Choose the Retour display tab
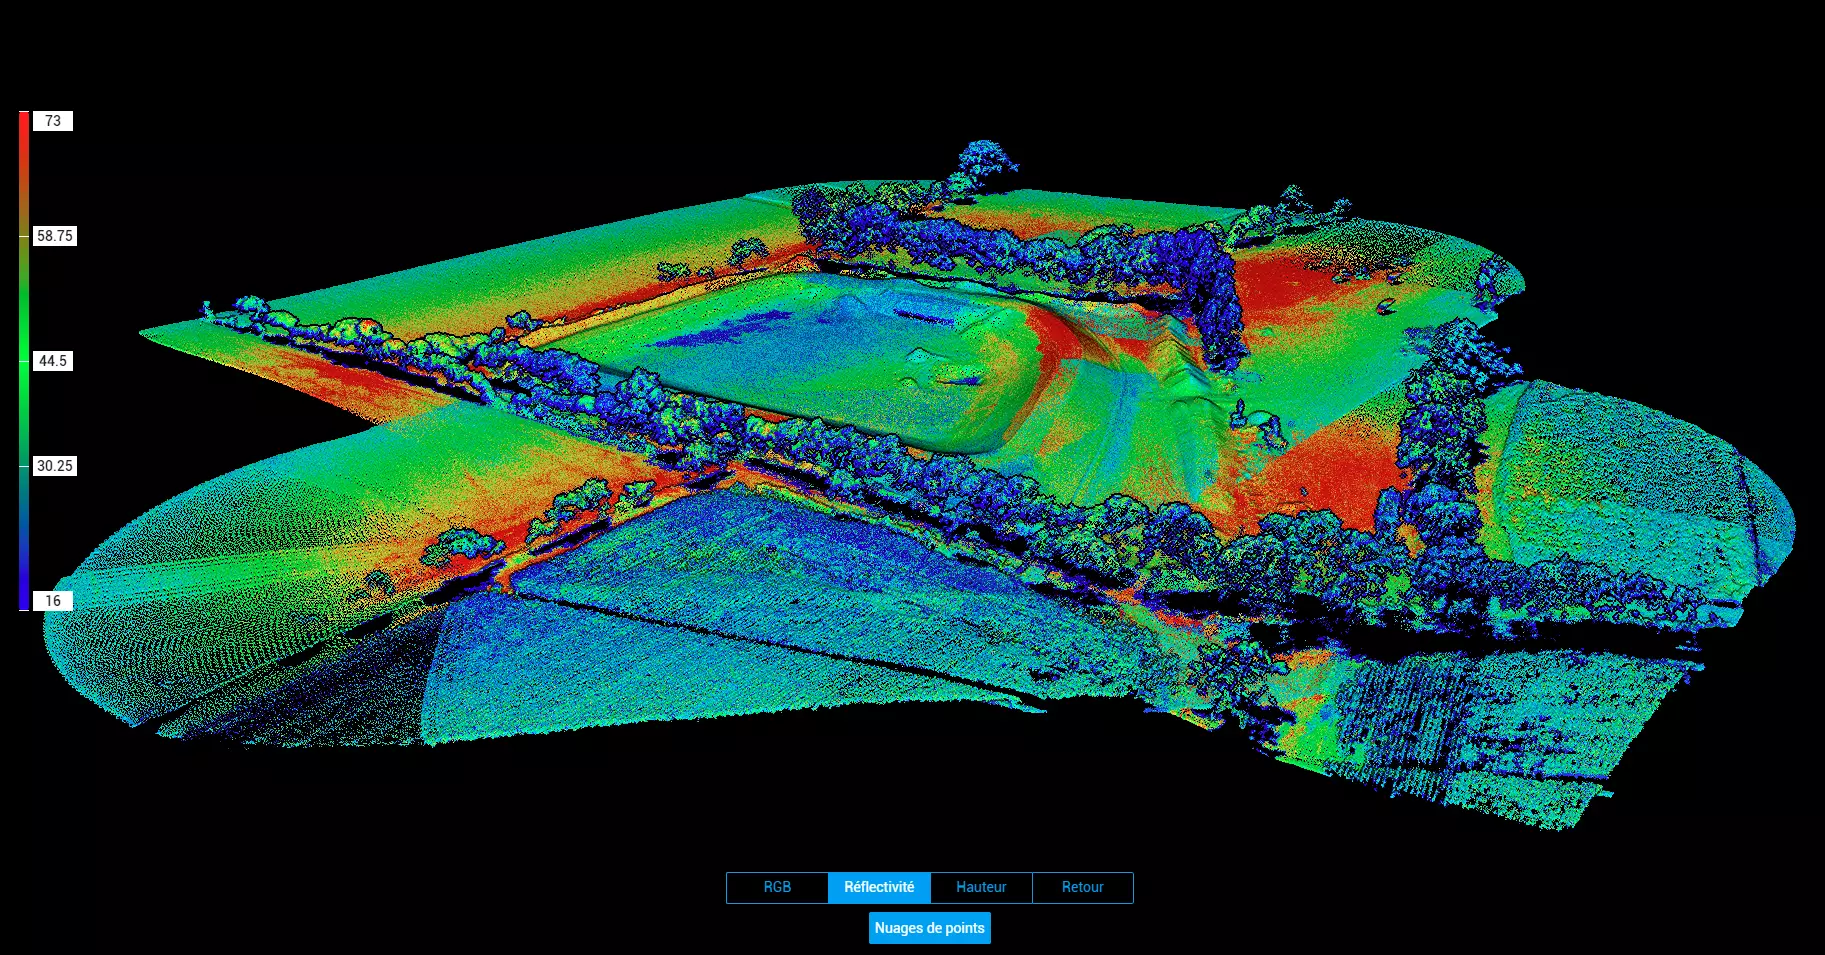 click(x=1082, y=887)
